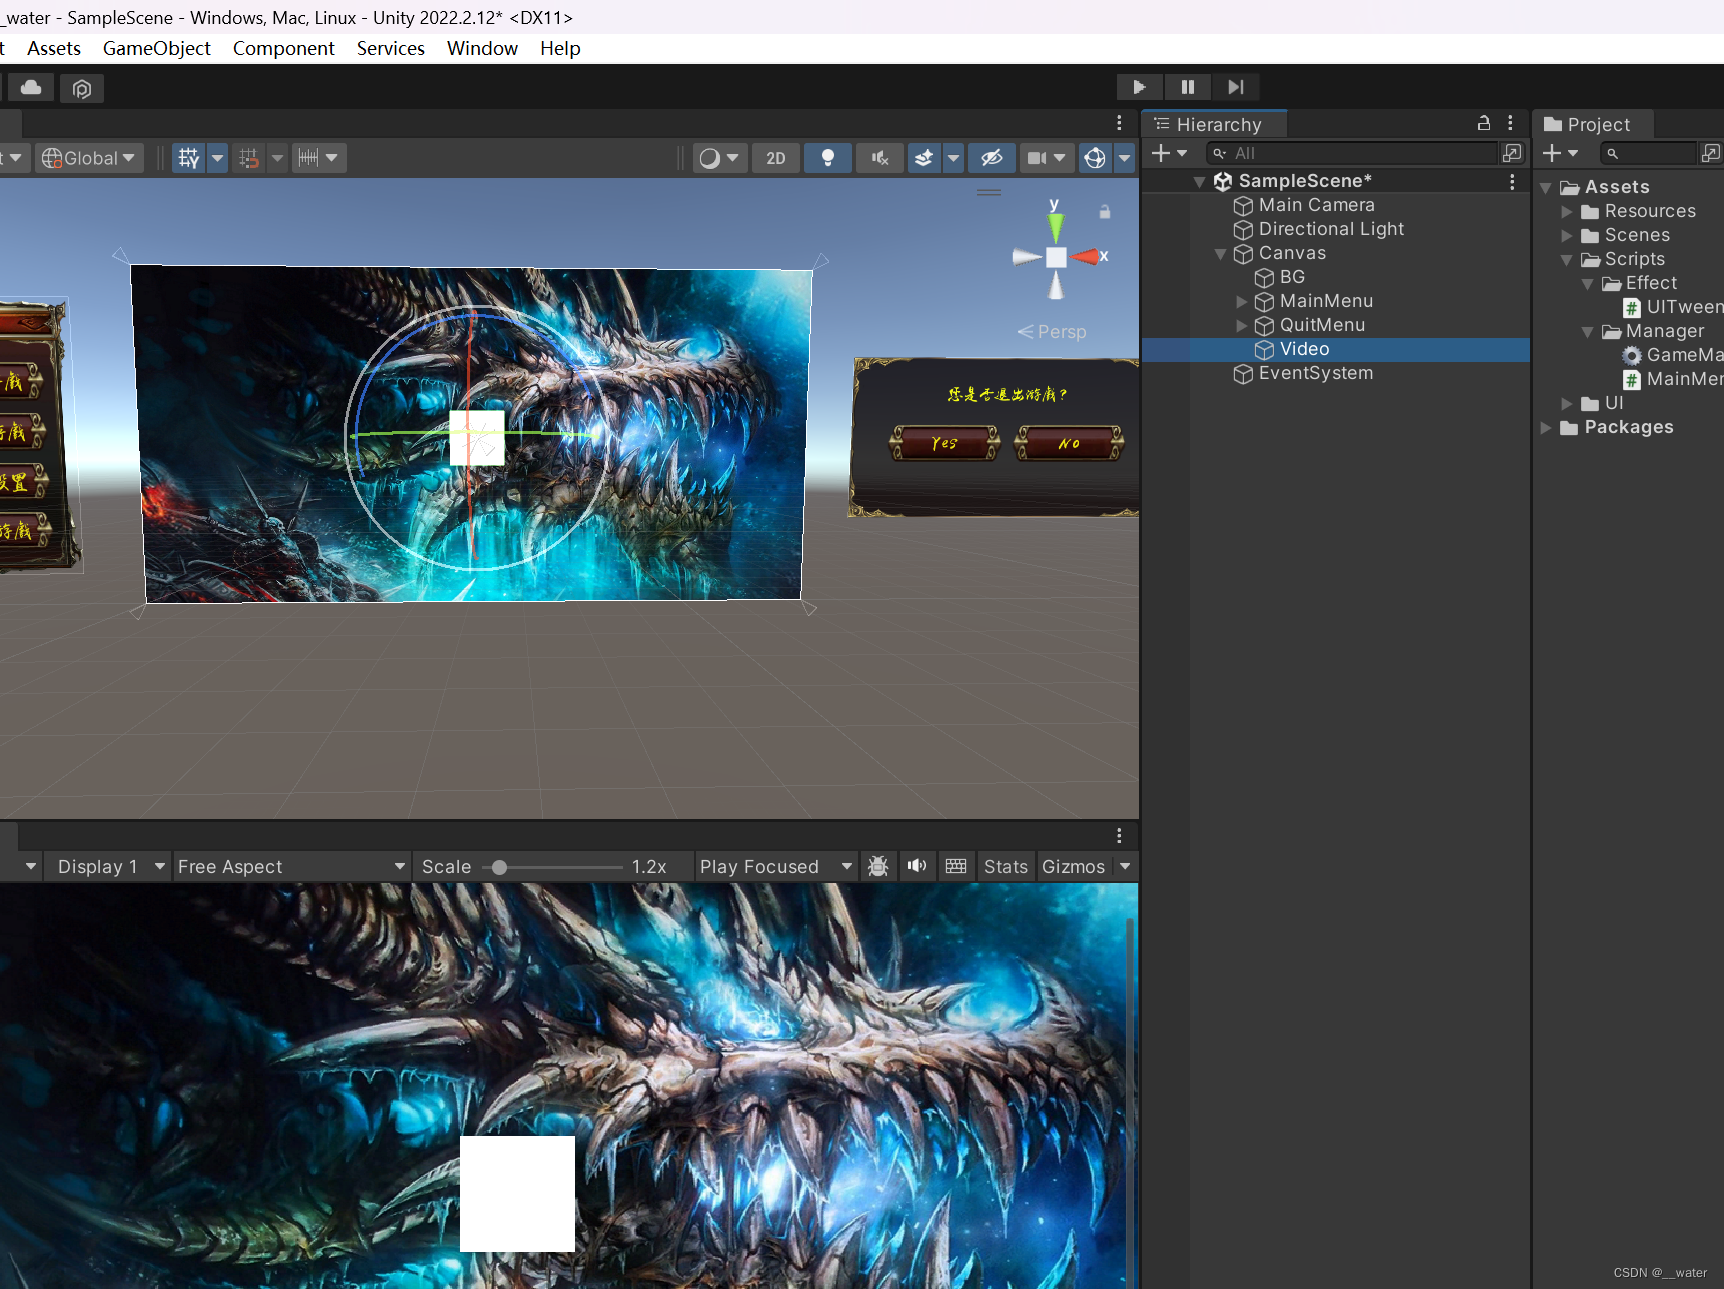1724x1289 pixels.
Task: Open the Unity version control icon
Action: tap(82, 88)
